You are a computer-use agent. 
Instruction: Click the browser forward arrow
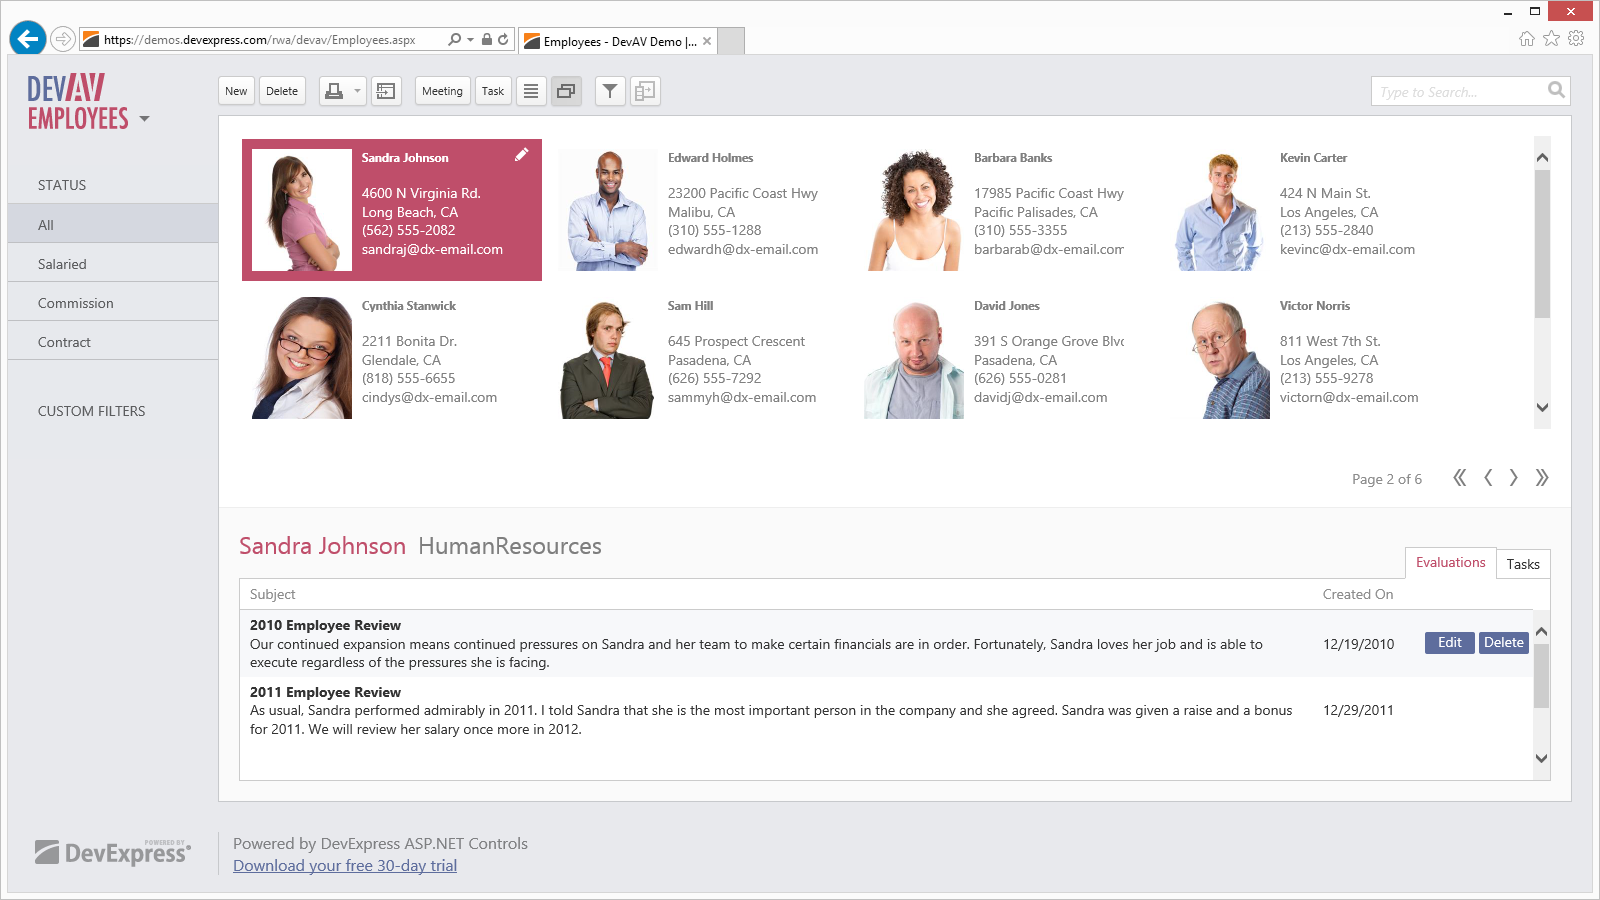point(63,39)
